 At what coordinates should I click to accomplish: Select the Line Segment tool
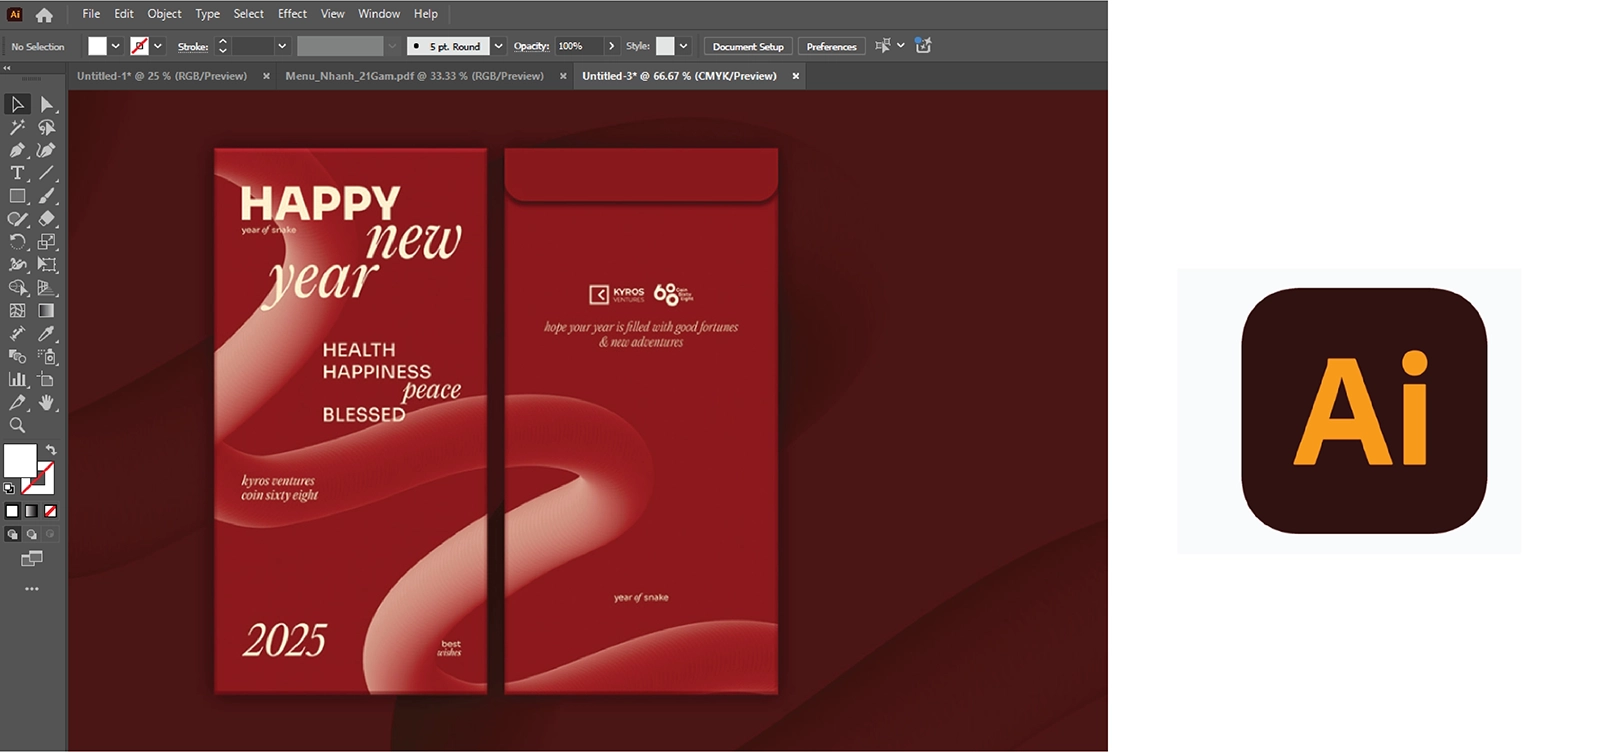coord(46,173)
